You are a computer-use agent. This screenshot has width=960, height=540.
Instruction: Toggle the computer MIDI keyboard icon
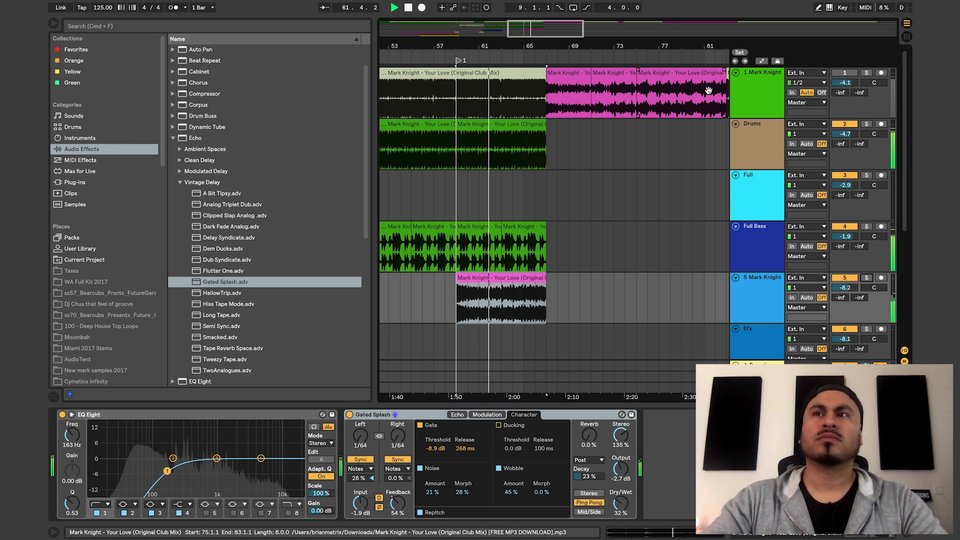[x=829, y=7]
